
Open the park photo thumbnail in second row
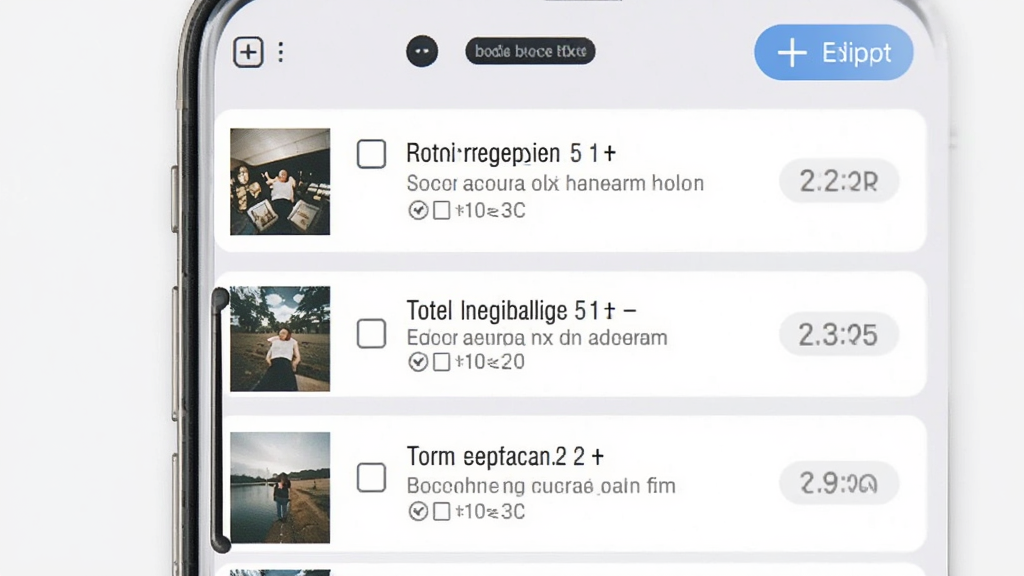280,339
